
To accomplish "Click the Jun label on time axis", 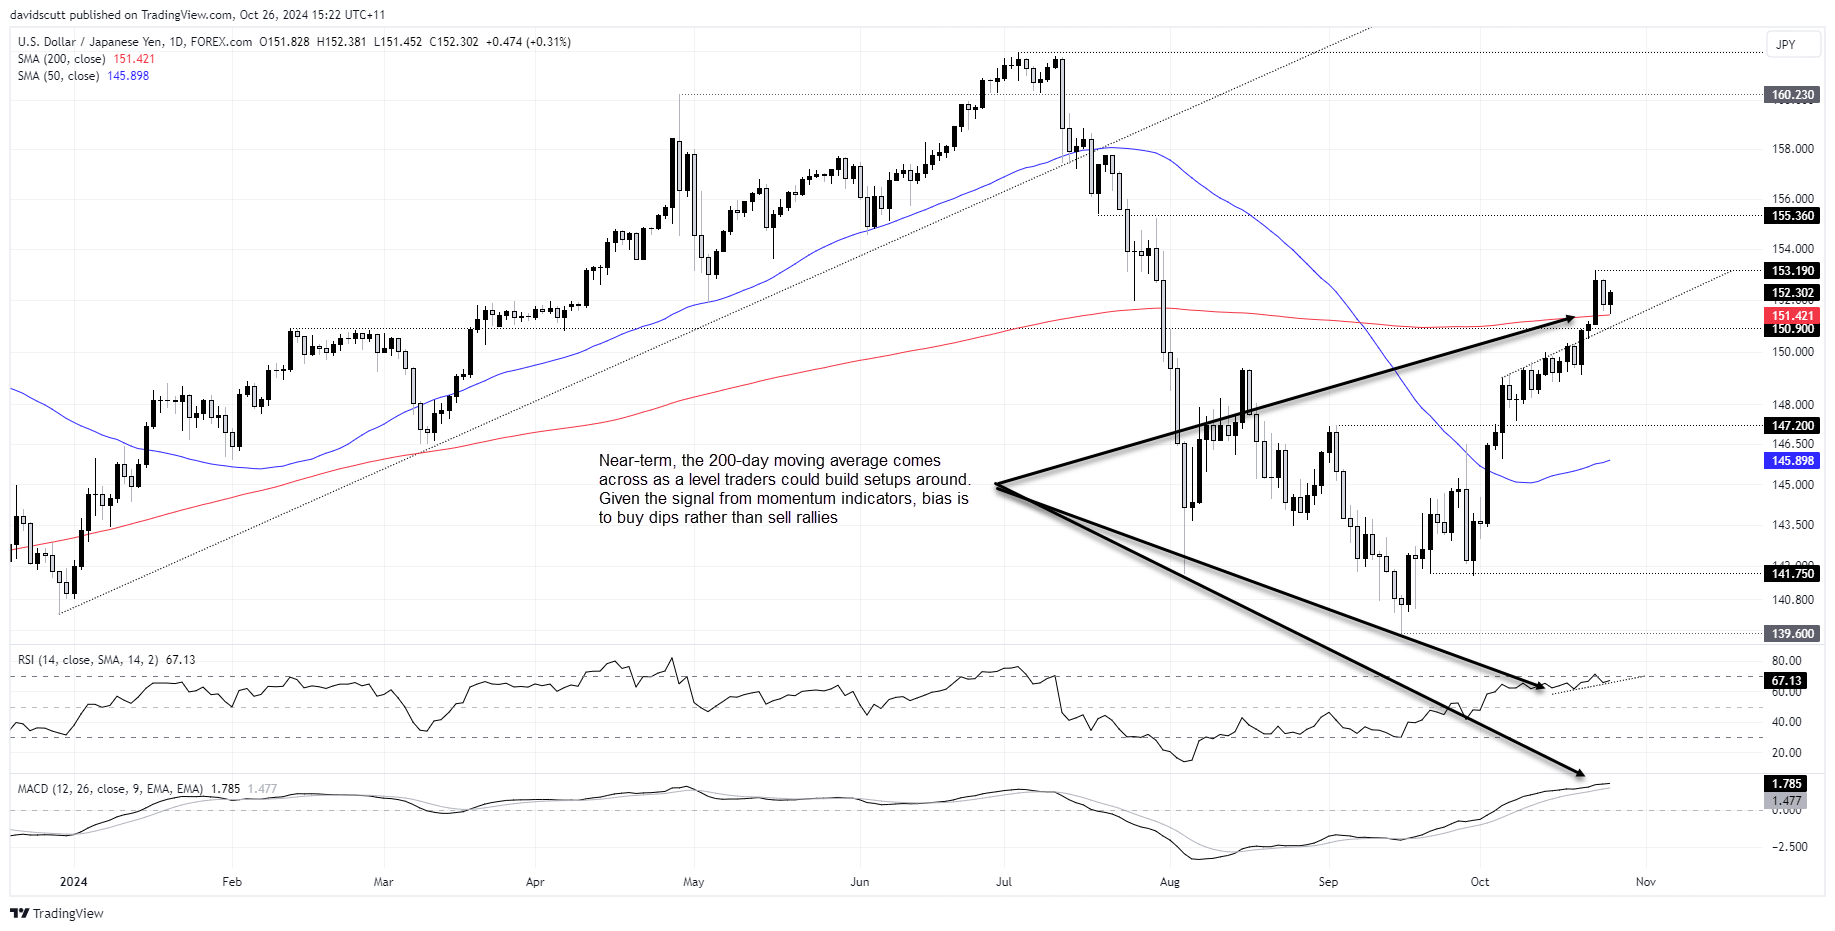I will (860, 882).
